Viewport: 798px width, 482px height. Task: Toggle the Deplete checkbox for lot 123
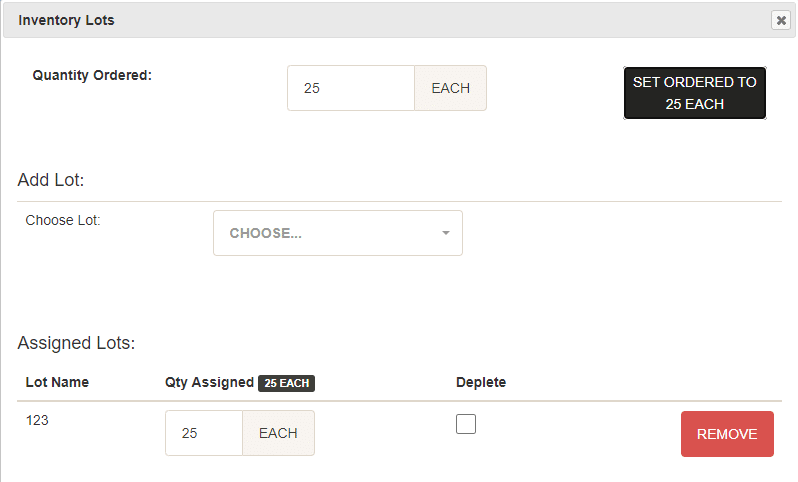coord(466,424)
